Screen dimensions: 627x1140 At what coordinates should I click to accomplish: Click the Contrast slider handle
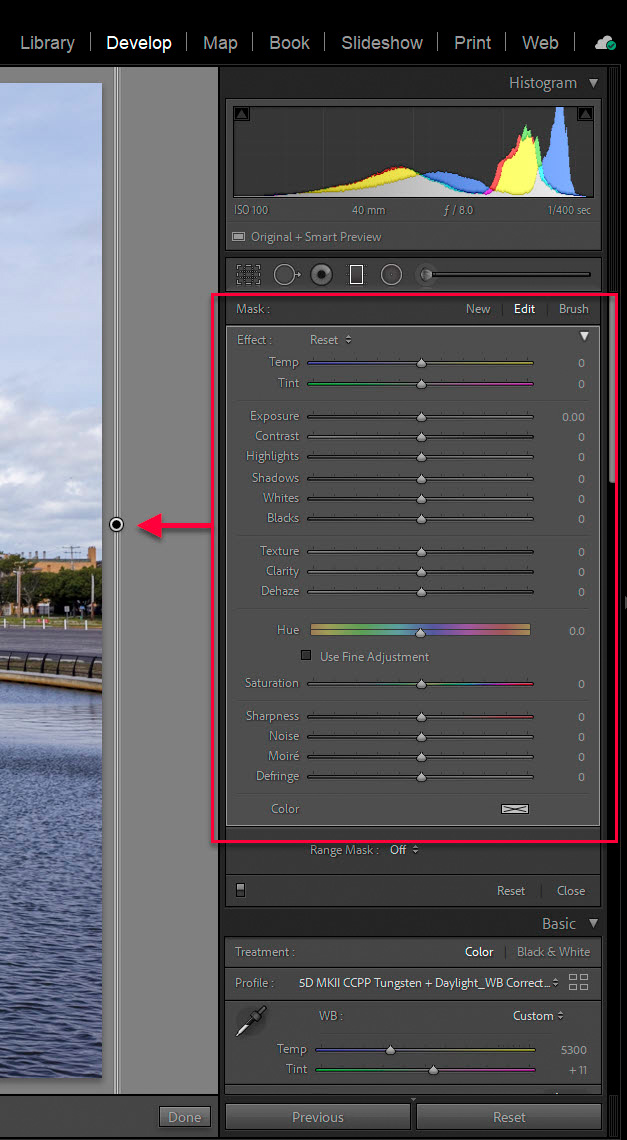[421, 437]
